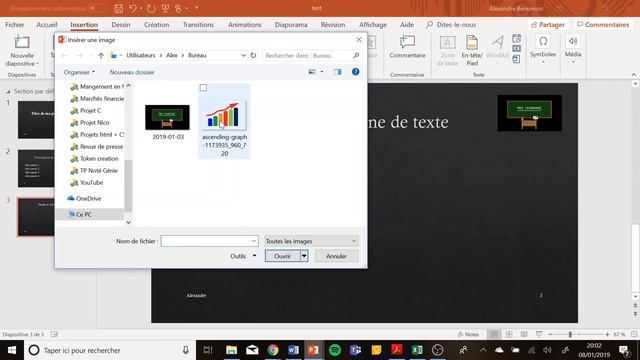
Task: Switch to slide sorter view icon
Action: (509, 334)
